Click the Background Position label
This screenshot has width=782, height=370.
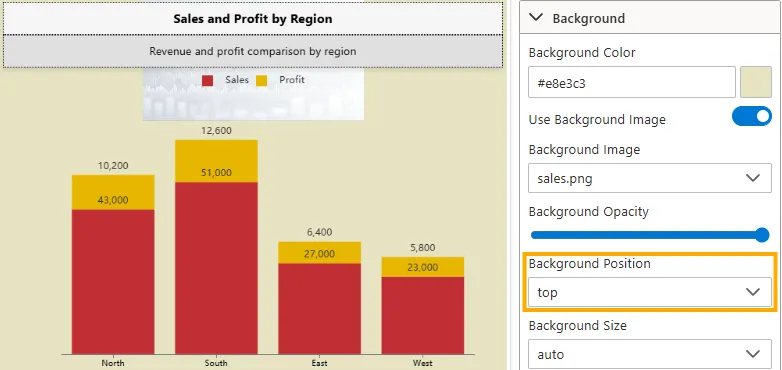(589, 263)
